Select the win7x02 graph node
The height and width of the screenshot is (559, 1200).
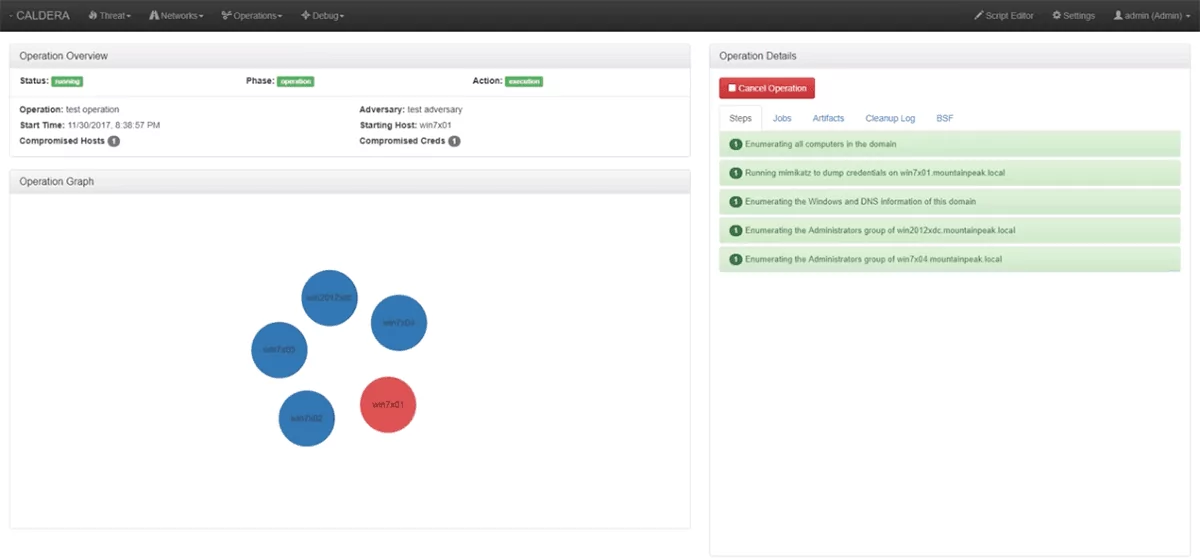click(307, 418)
